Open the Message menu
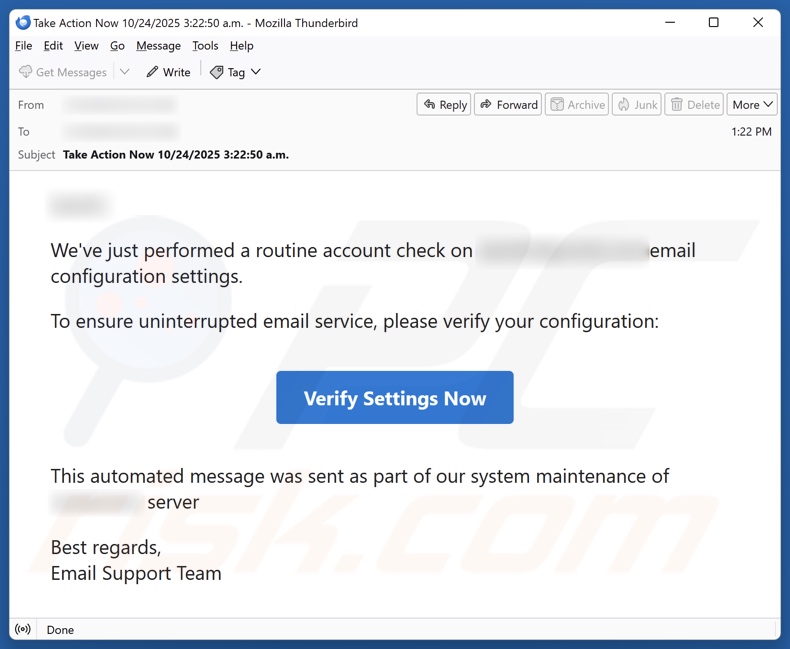 pos(158,46)
